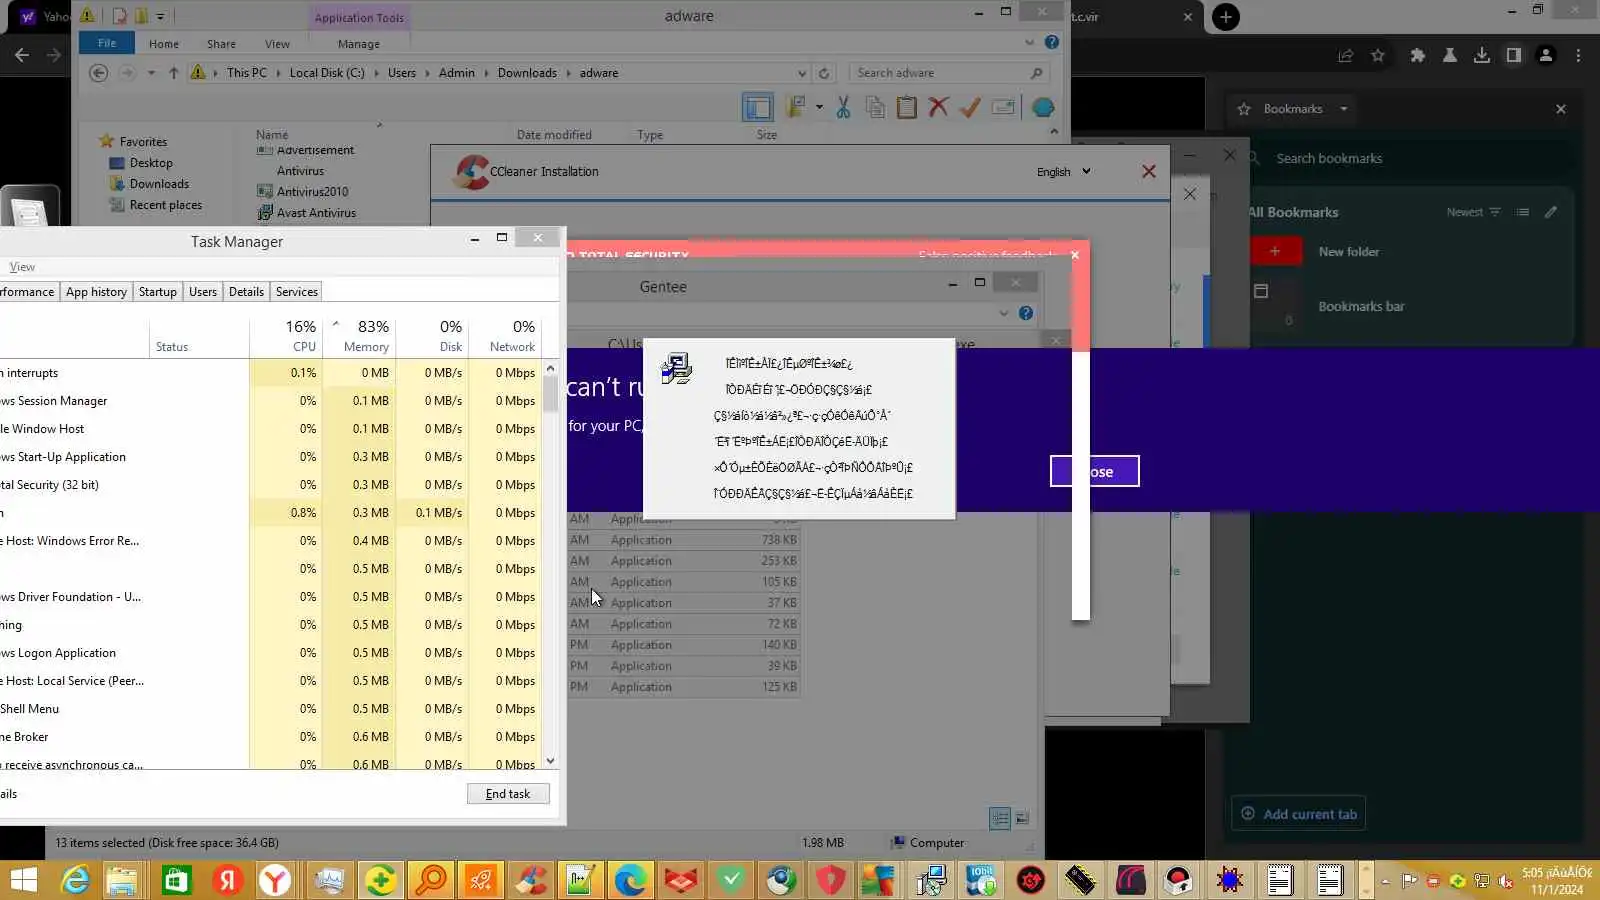
Task: Switch to the Share ribbon tab
Action: tap(221, 44)
